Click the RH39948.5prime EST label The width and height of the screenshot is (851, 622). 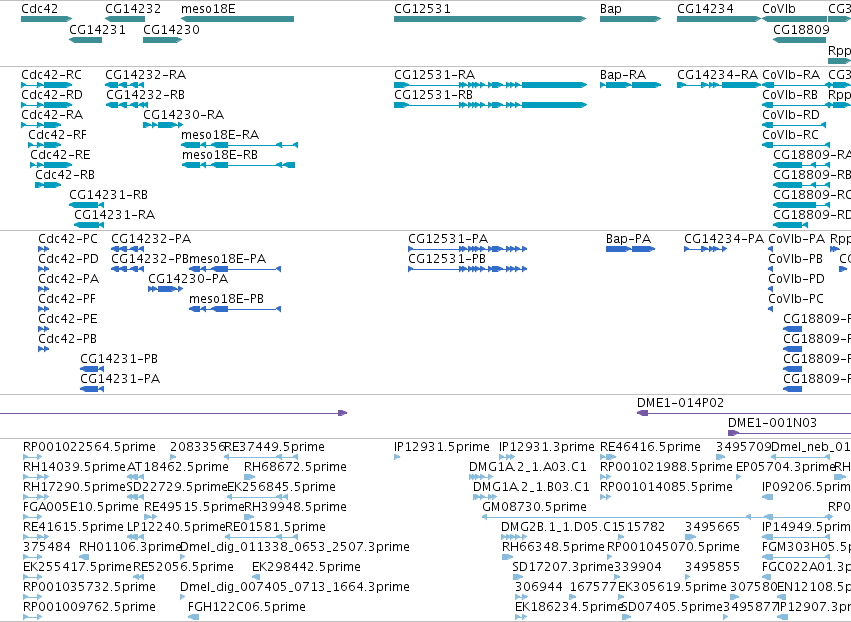[x=295, y=507]
